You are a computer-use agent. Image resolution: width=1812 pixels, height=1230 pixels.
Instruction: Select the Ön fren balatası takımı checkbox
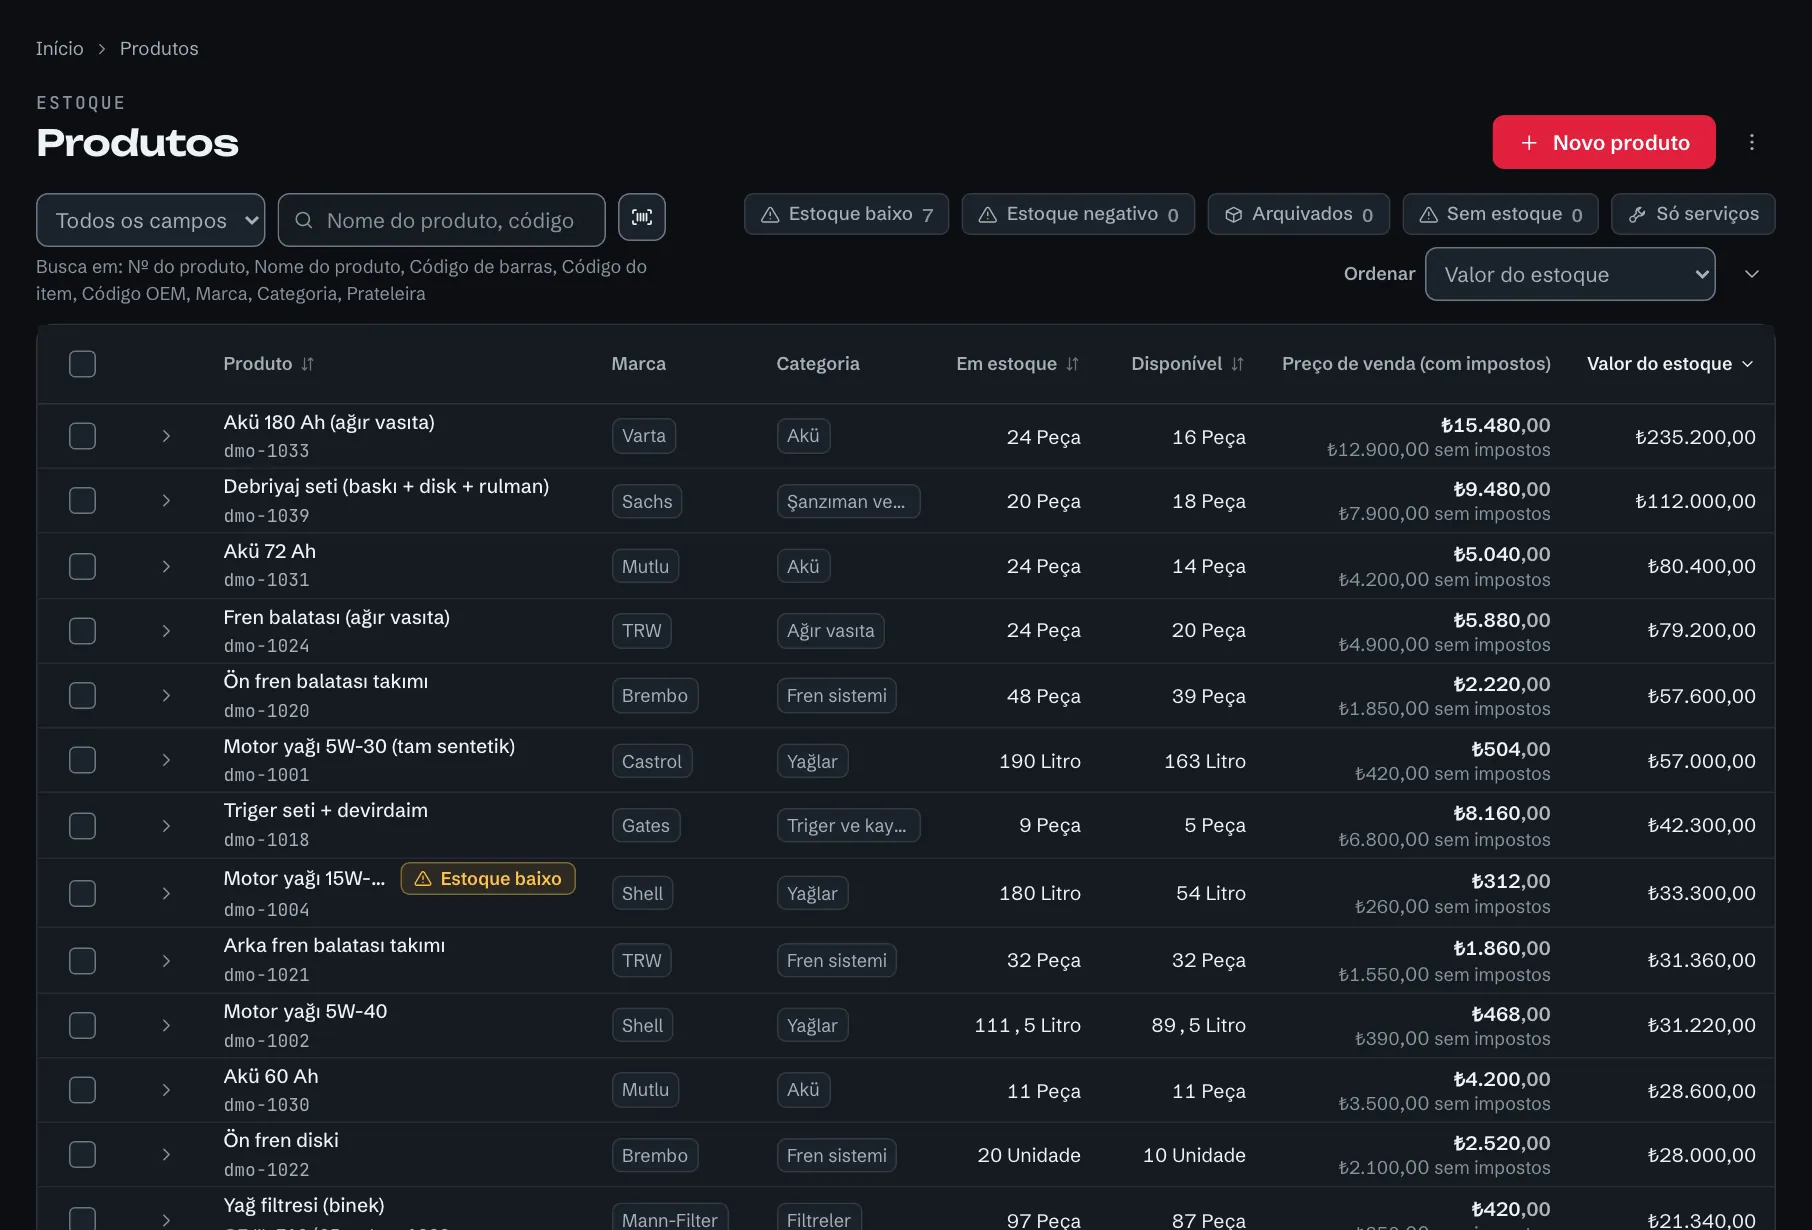click(82, 695)
